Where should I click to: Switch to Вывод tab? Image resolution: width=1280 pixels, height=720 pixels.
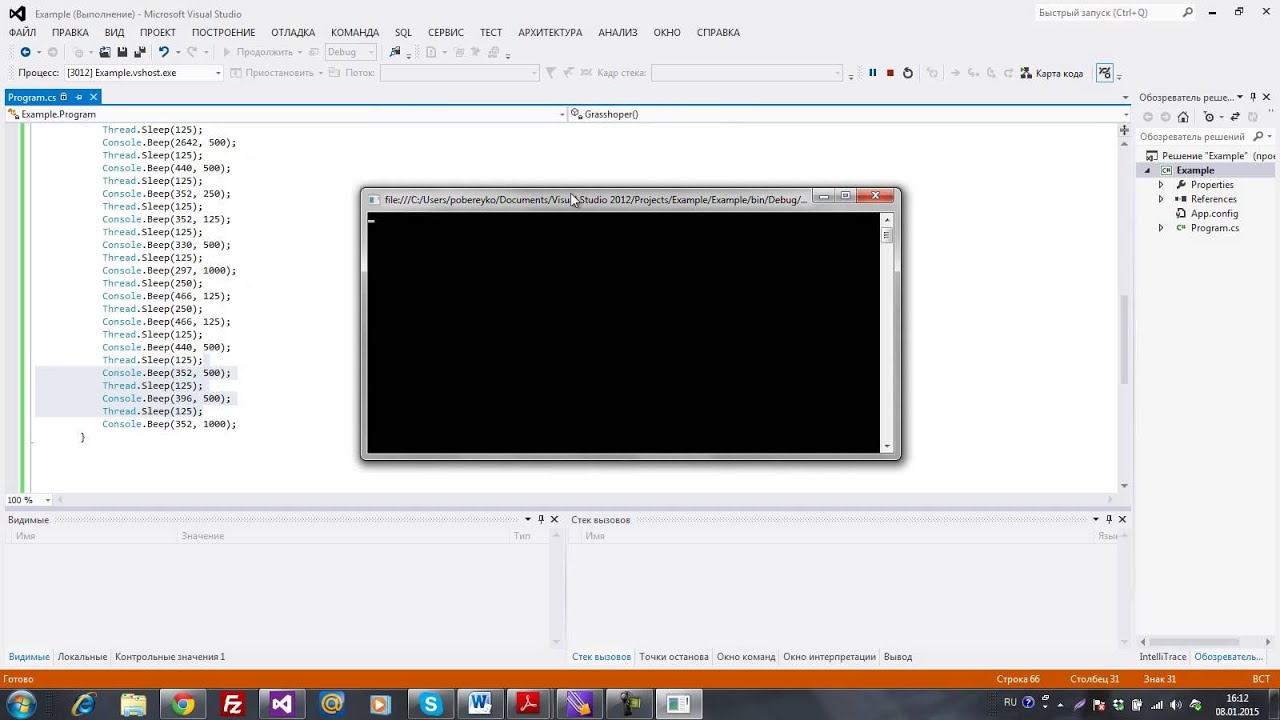[x=898, y=657]
